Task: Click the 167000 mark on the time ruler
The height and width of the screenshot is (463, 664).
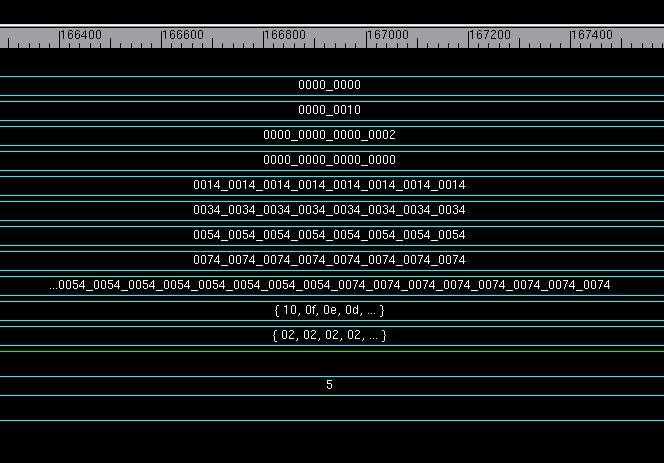Action: (x=388, y=35)
